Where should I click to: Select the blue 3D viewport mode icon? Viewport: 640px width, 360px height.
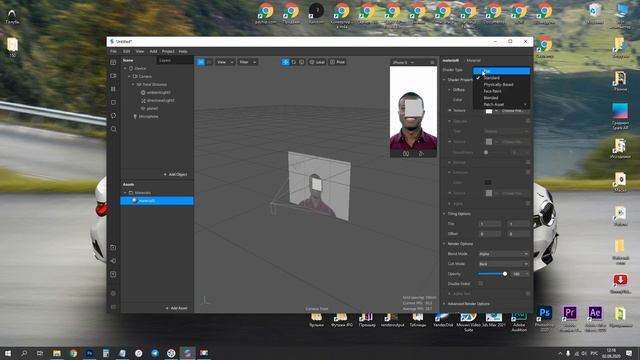click(x=200, y=62)
